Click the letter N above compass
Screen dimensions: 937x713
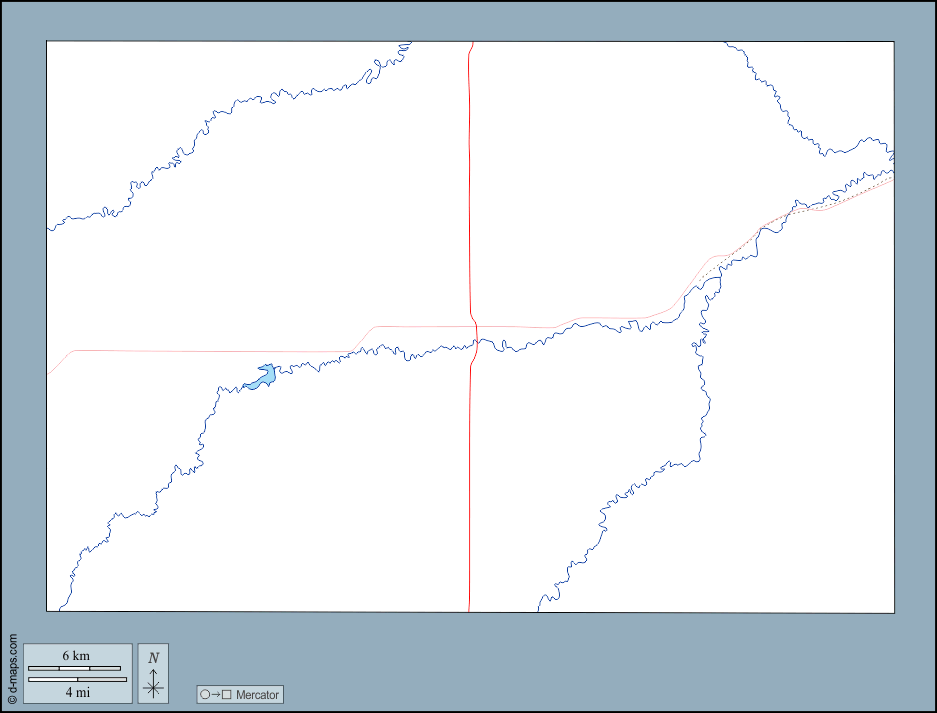[x=153, y=658]
